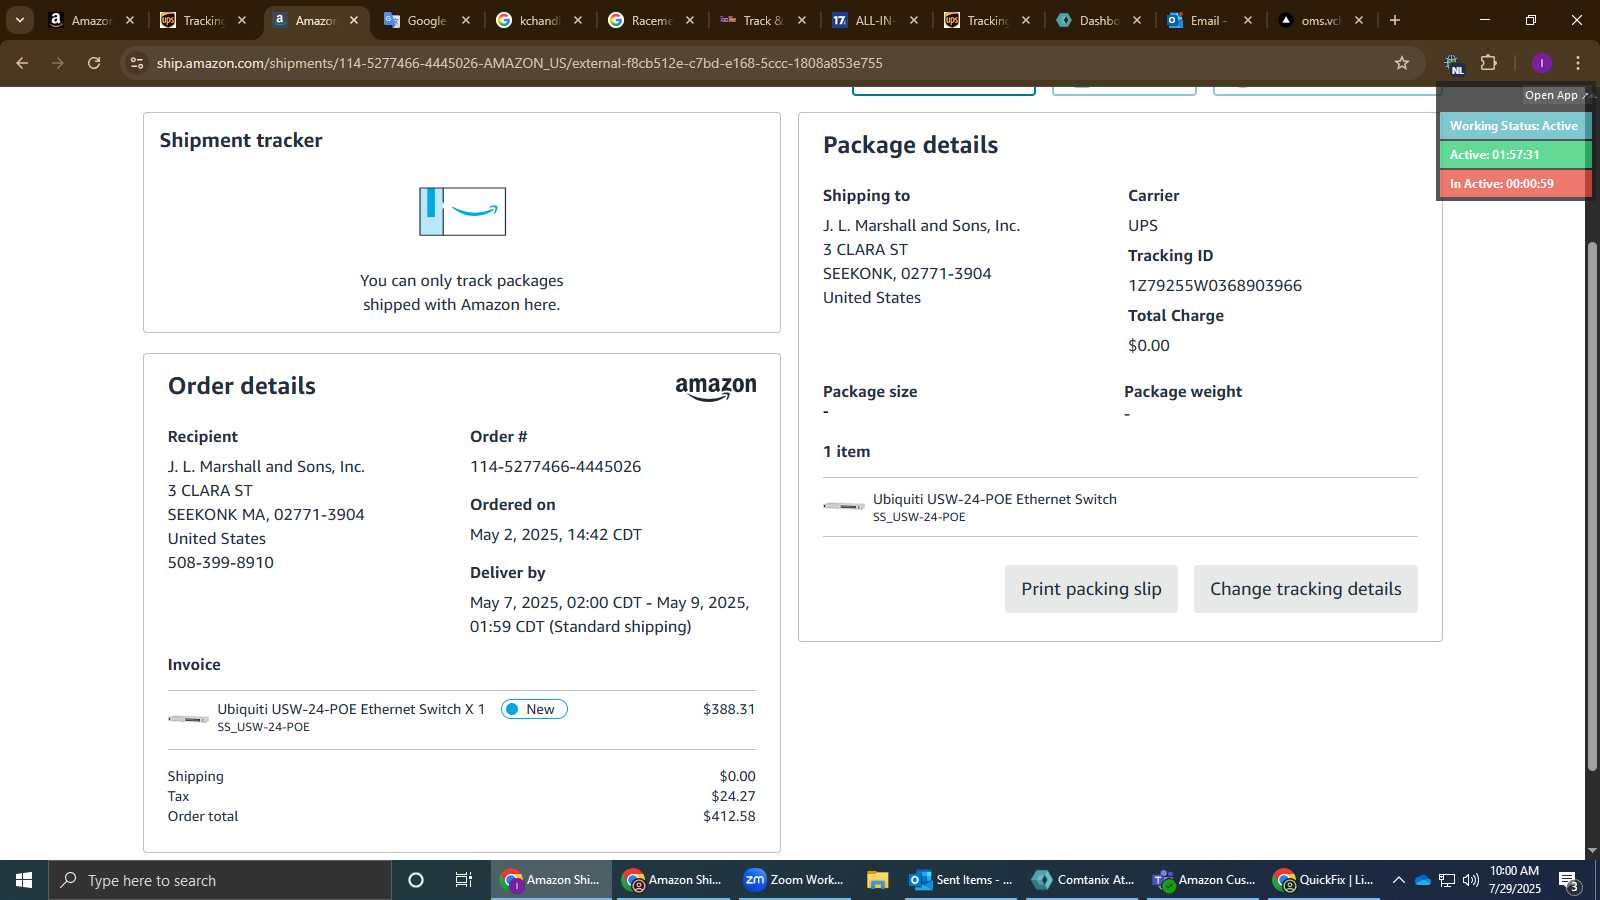This screenshot has height=900, width=1600.
Task: Click Change tracking details button
Action: (1305, 589)
